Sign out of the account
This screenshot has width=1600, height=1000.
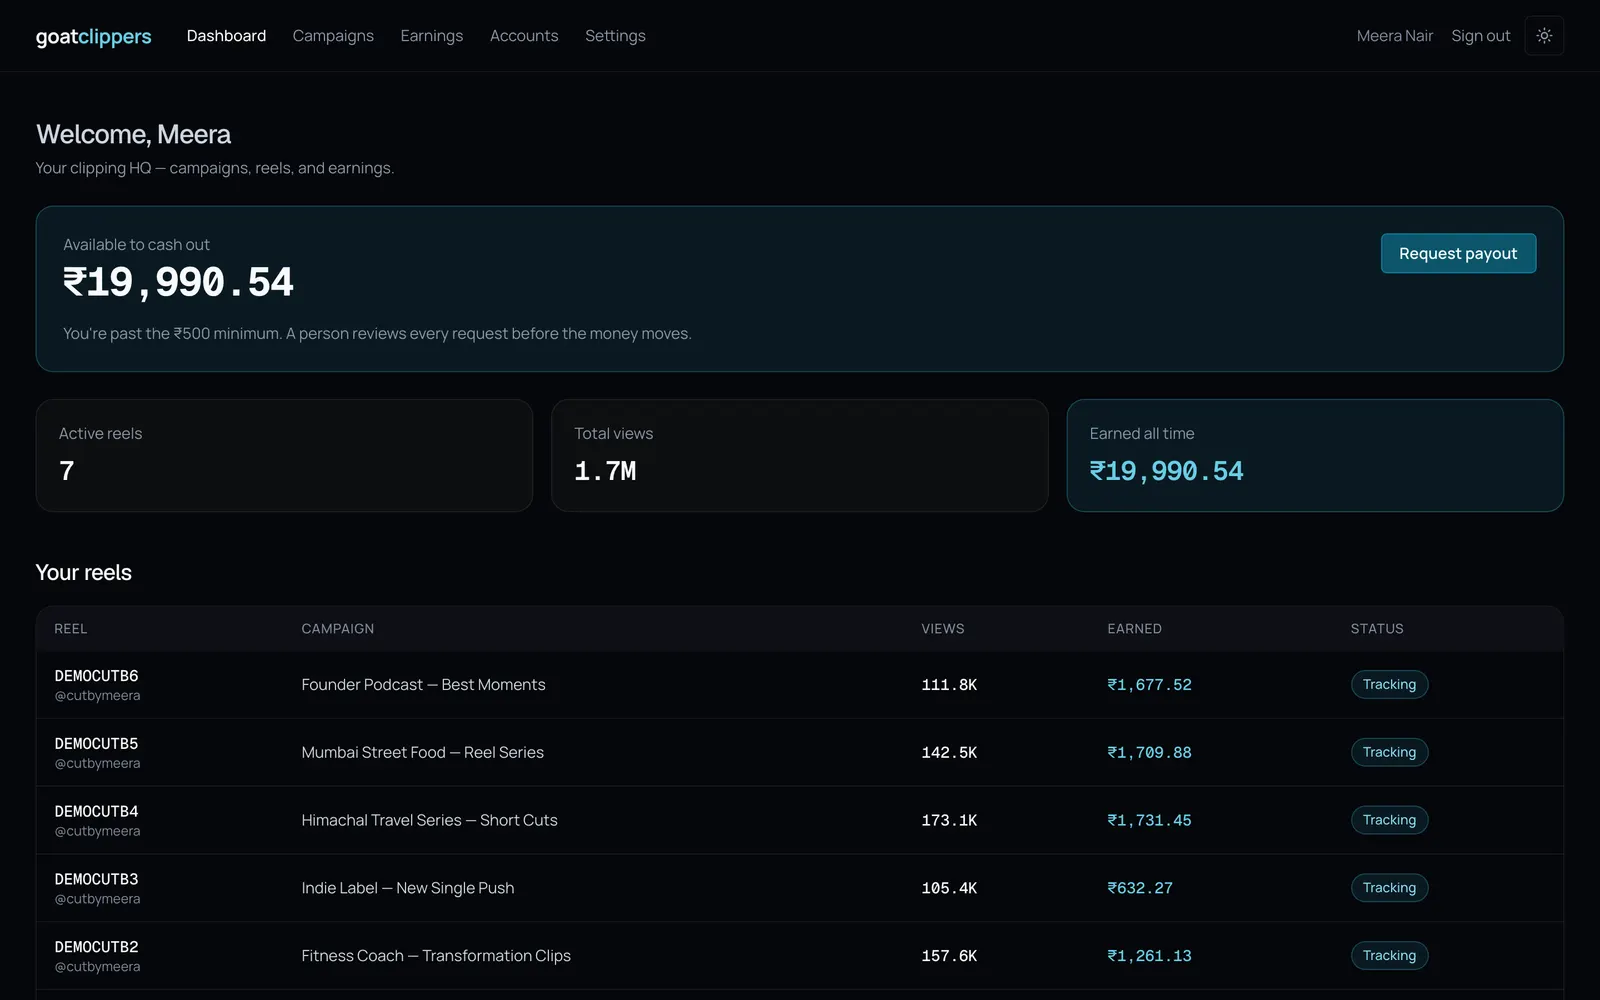pyautogui.click(x=1481, y=36)
